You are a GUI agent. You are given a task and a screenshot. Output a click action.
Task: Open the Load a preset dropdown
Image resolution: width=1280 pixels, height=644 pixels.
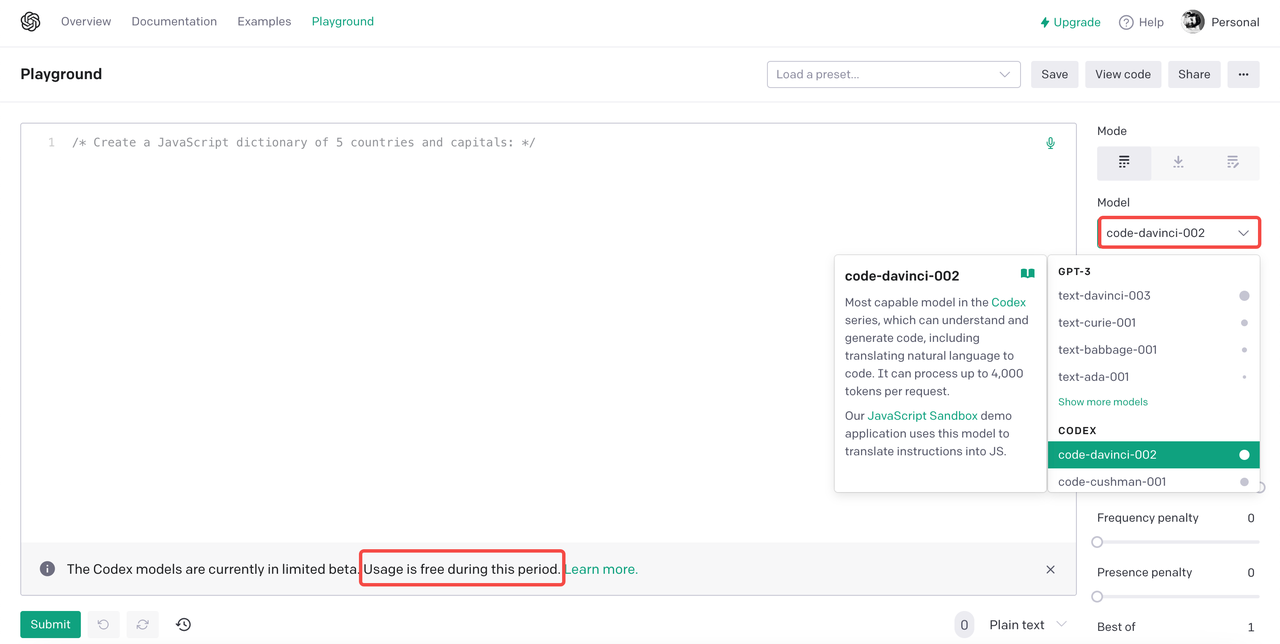[893, 74]
